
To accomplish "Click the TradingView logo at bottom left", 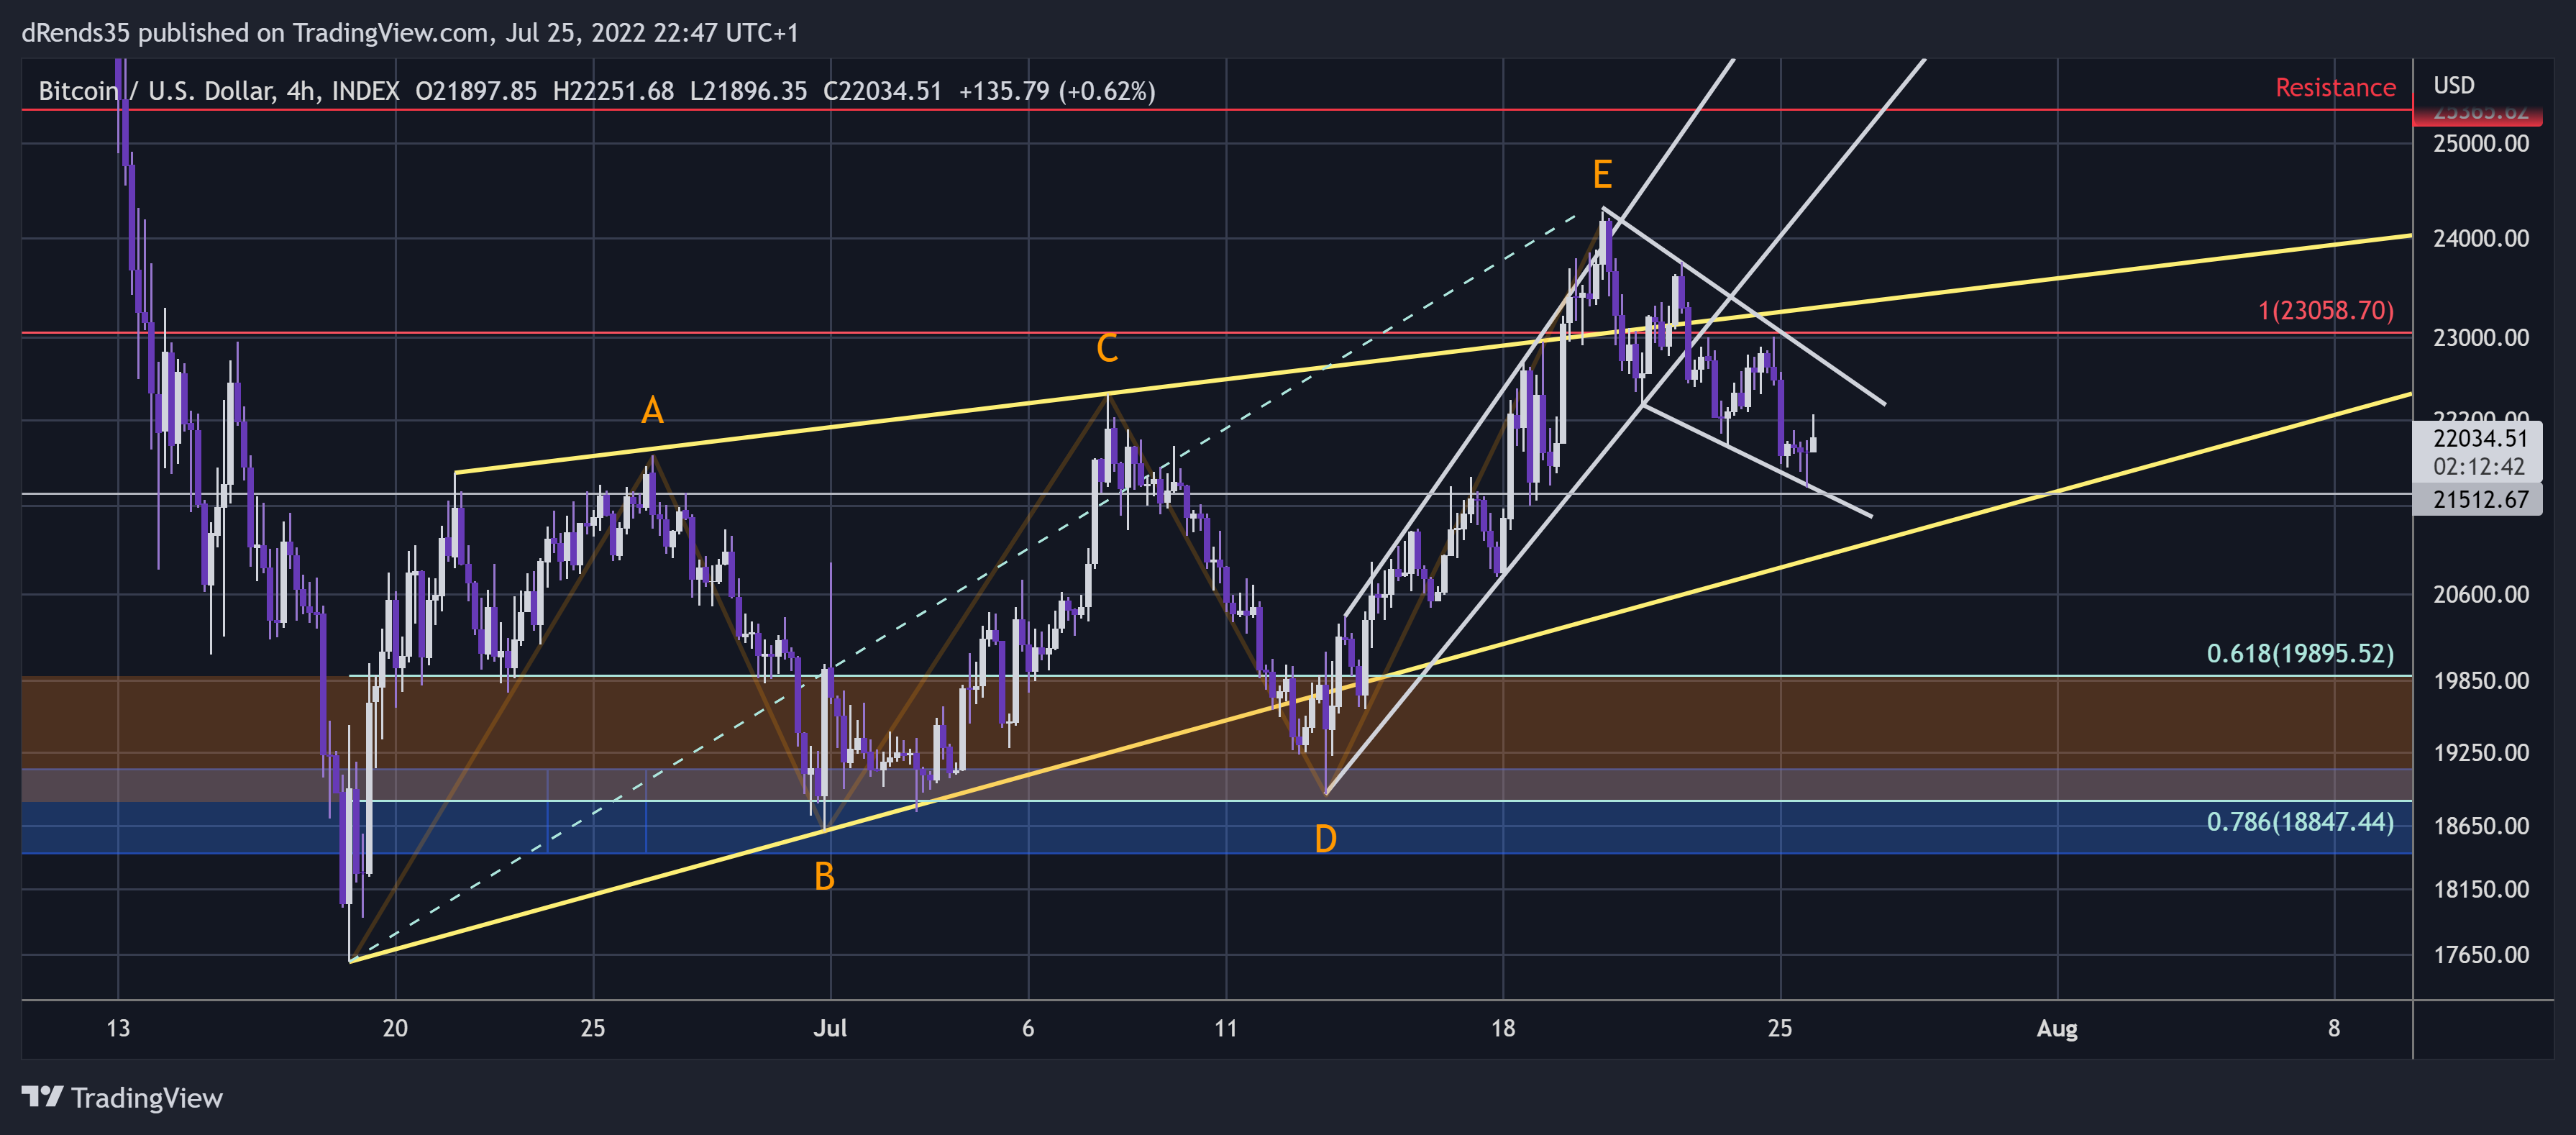I will coord(122,1098).
